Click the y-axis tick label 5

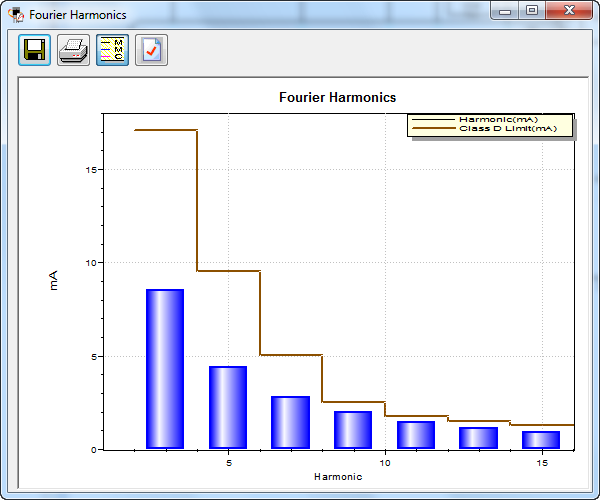[x=94, y=357]
